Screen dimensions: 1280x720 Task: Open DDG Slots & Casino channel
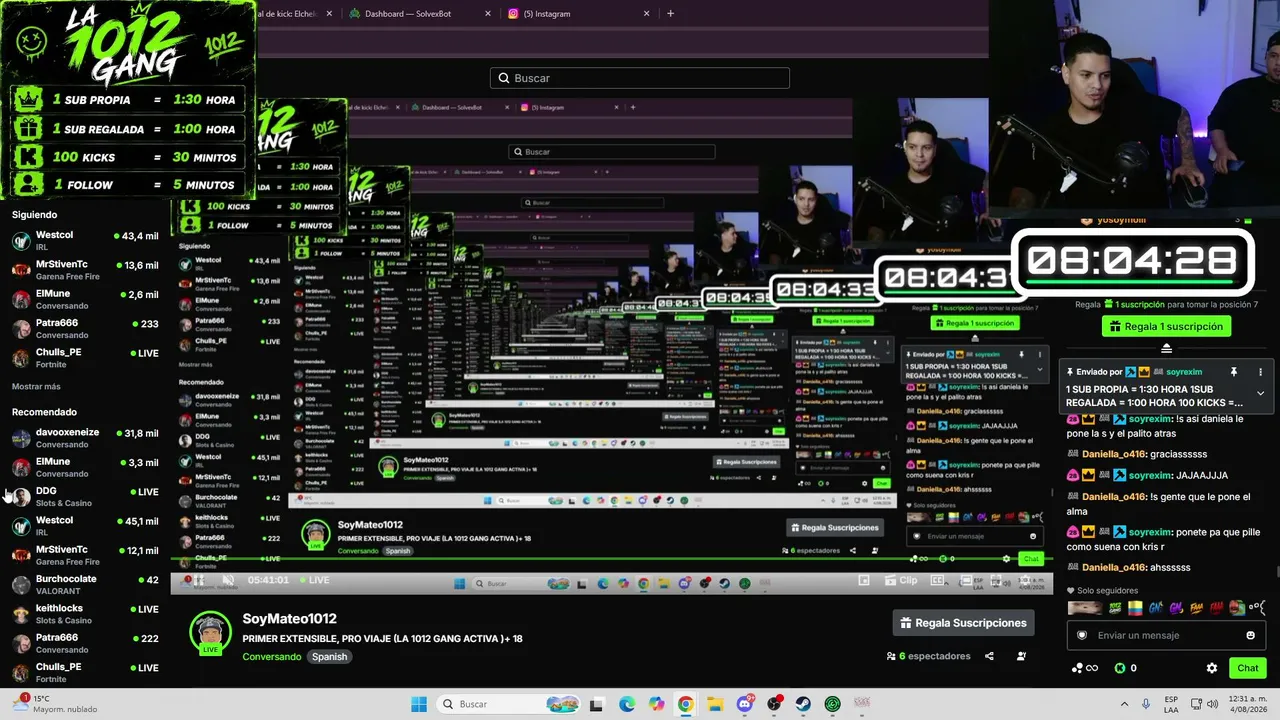(85, 497)
